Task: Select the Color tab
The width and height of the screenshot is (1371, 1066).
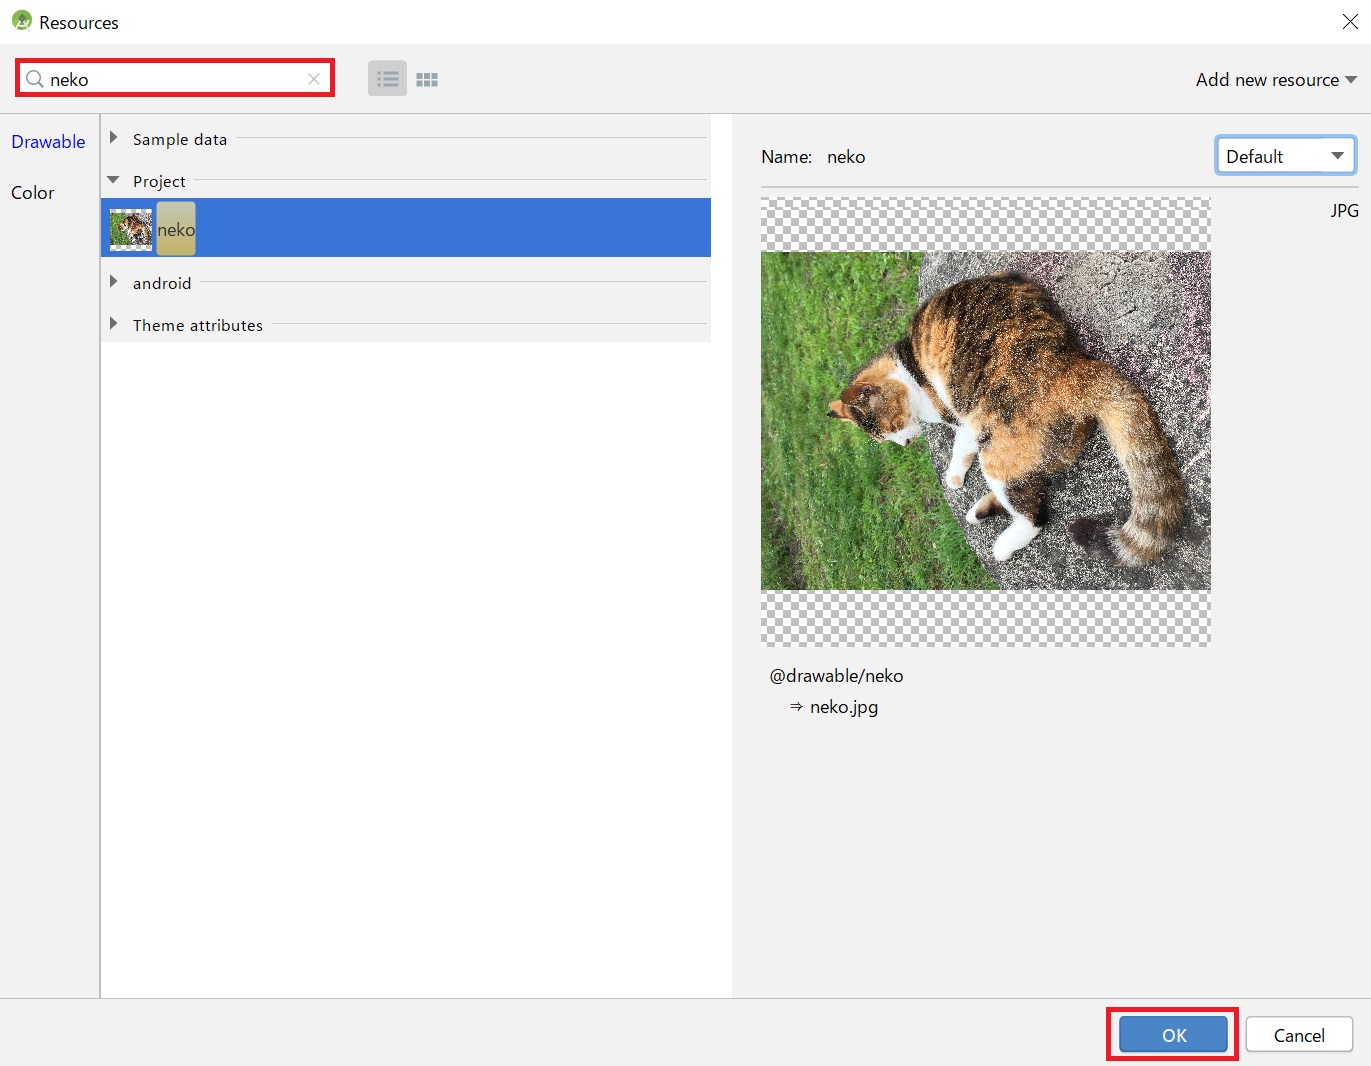Action: (x=33, y=193)
